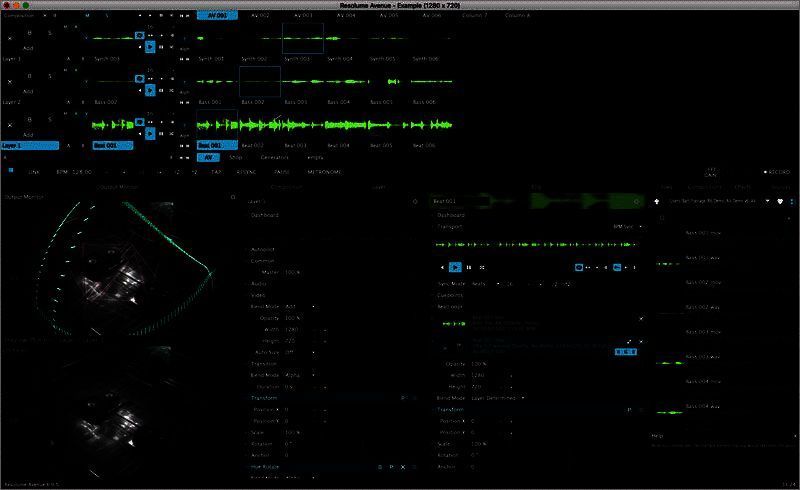Viewport: 800px width, 490px height.
Task: Click play backward in Clip Transport panel
Action: 442,267
